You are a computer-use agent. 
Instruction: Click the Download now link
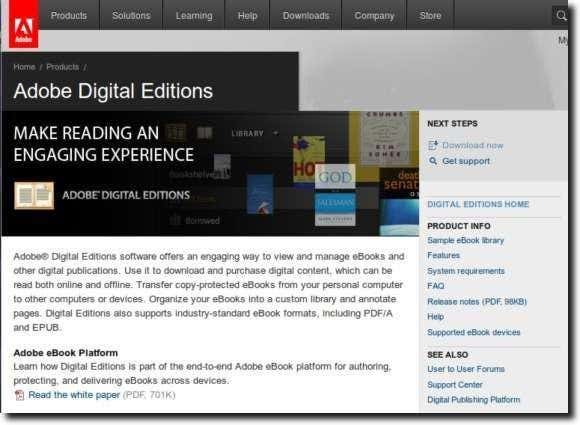(473, 145)
